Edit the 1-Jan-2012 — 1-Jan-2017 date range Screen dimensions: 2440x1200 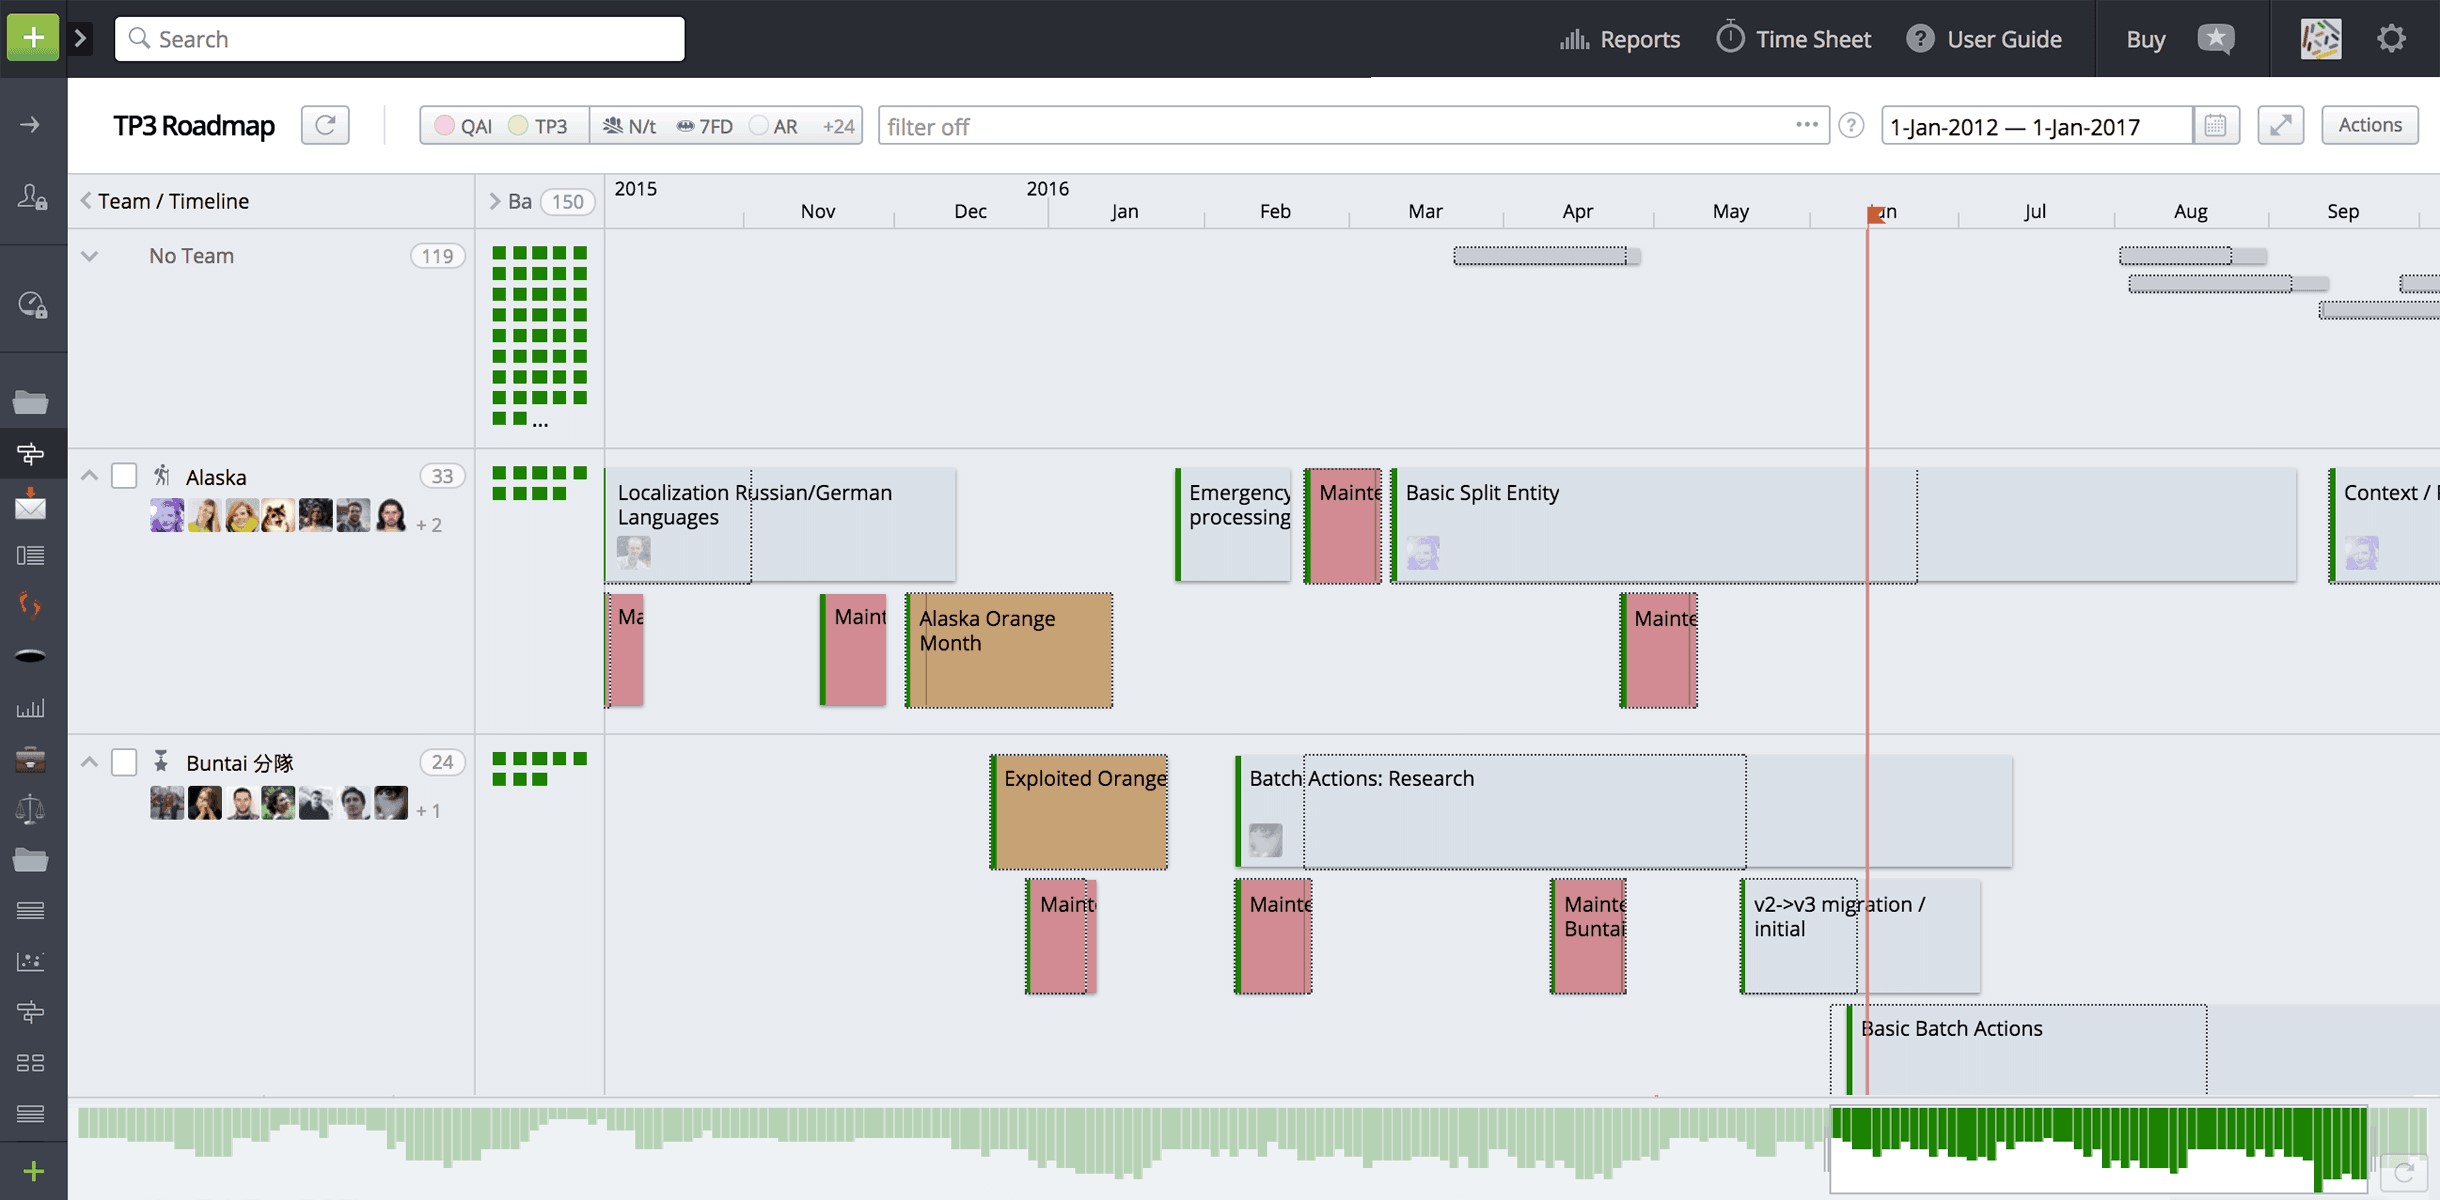[x=2037, y=126]
